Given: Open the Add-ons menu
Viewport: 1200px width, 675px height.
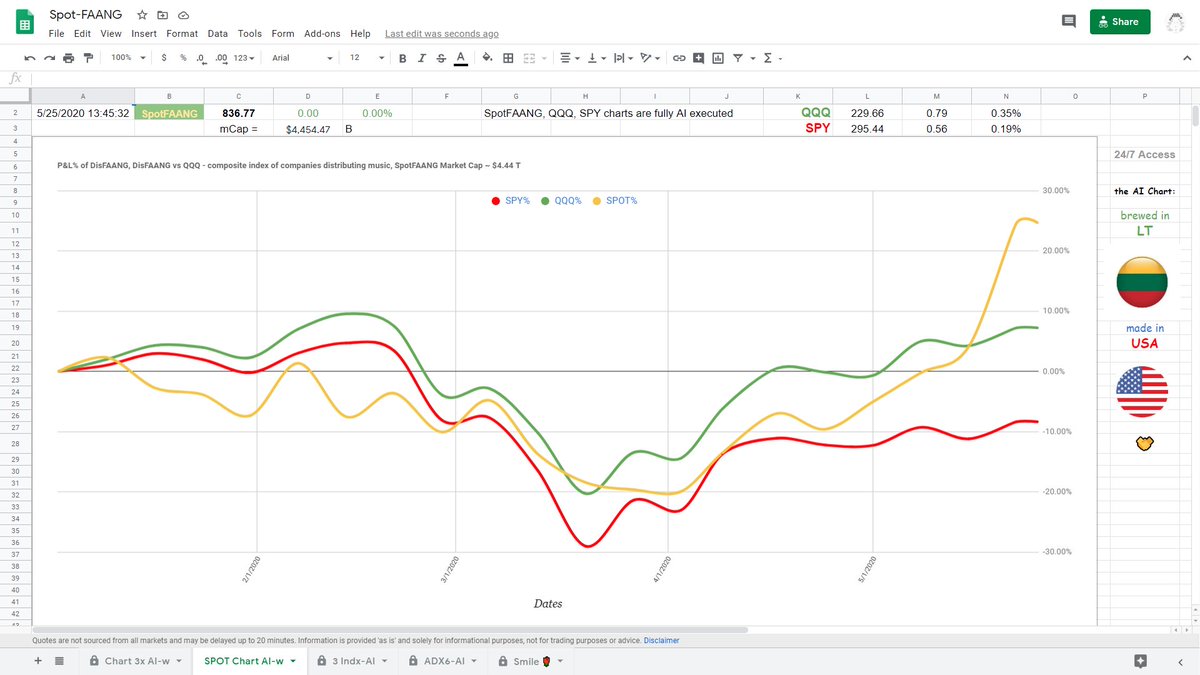Looking at the screenshot, I should point(322,34).
